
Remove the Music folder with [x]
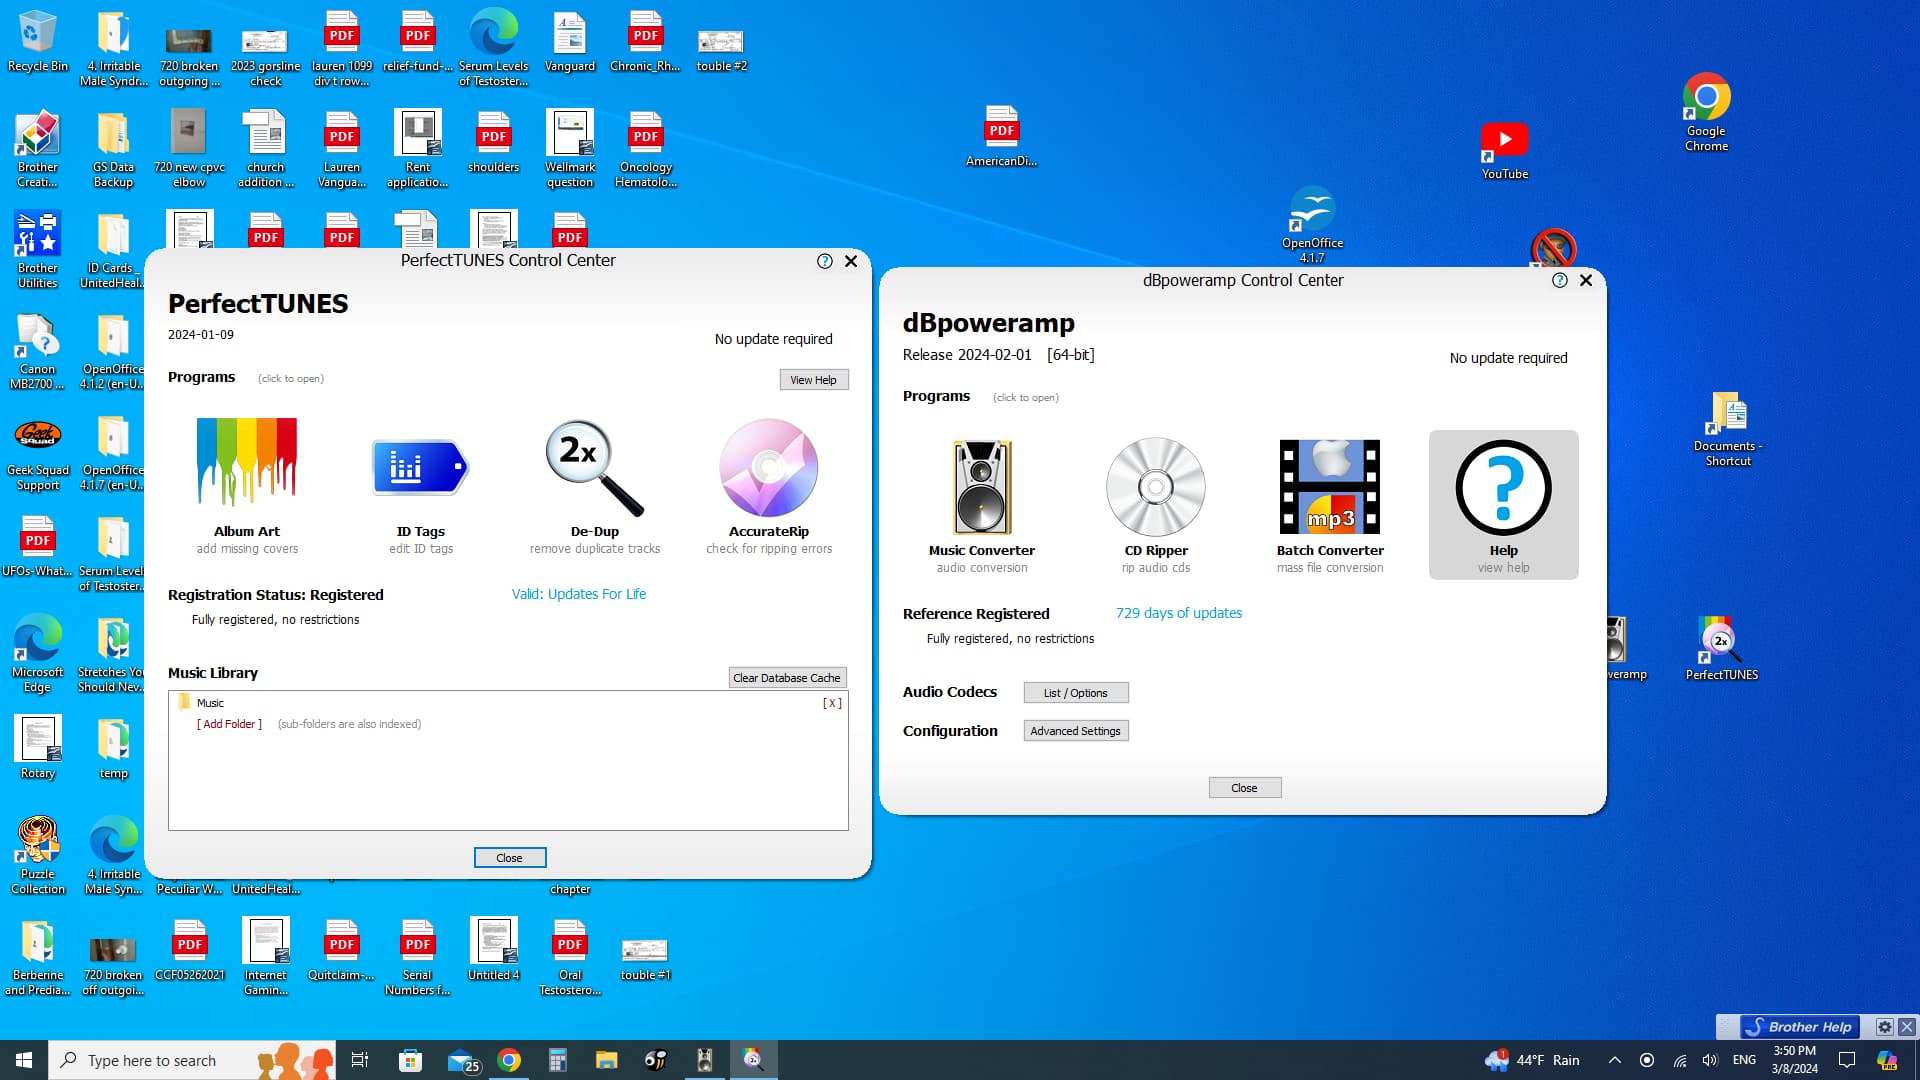point(832,703)
